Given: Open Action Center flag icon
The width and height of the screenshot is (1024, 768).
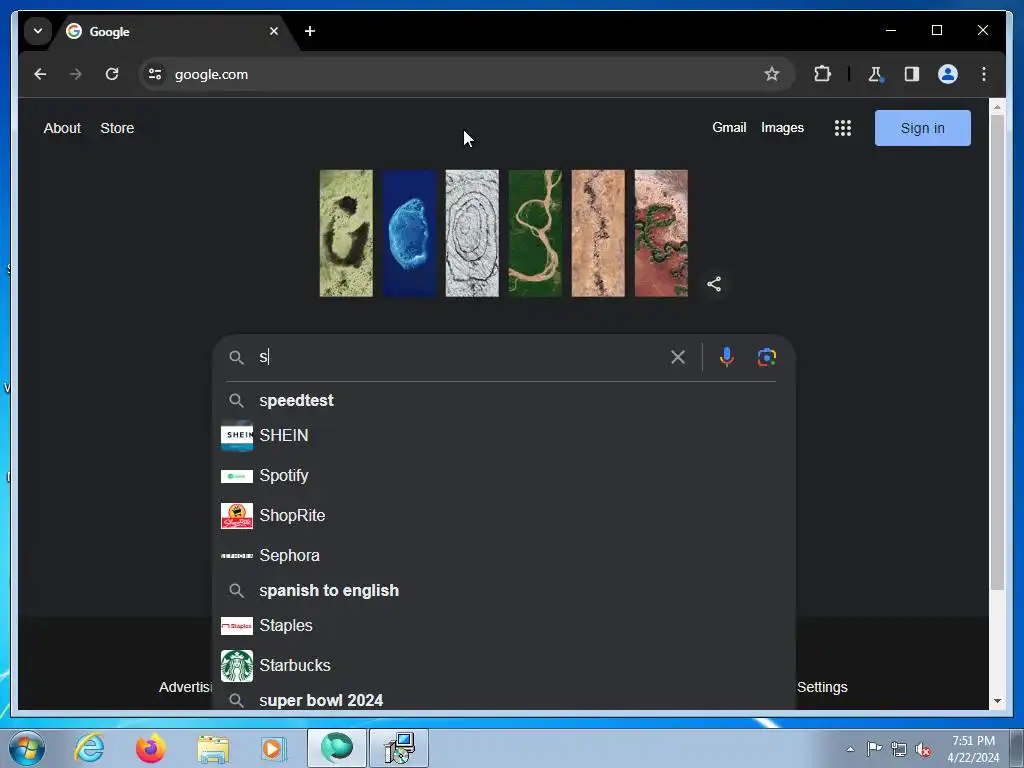Looking at the screenshot, I should tap(874, 748).
